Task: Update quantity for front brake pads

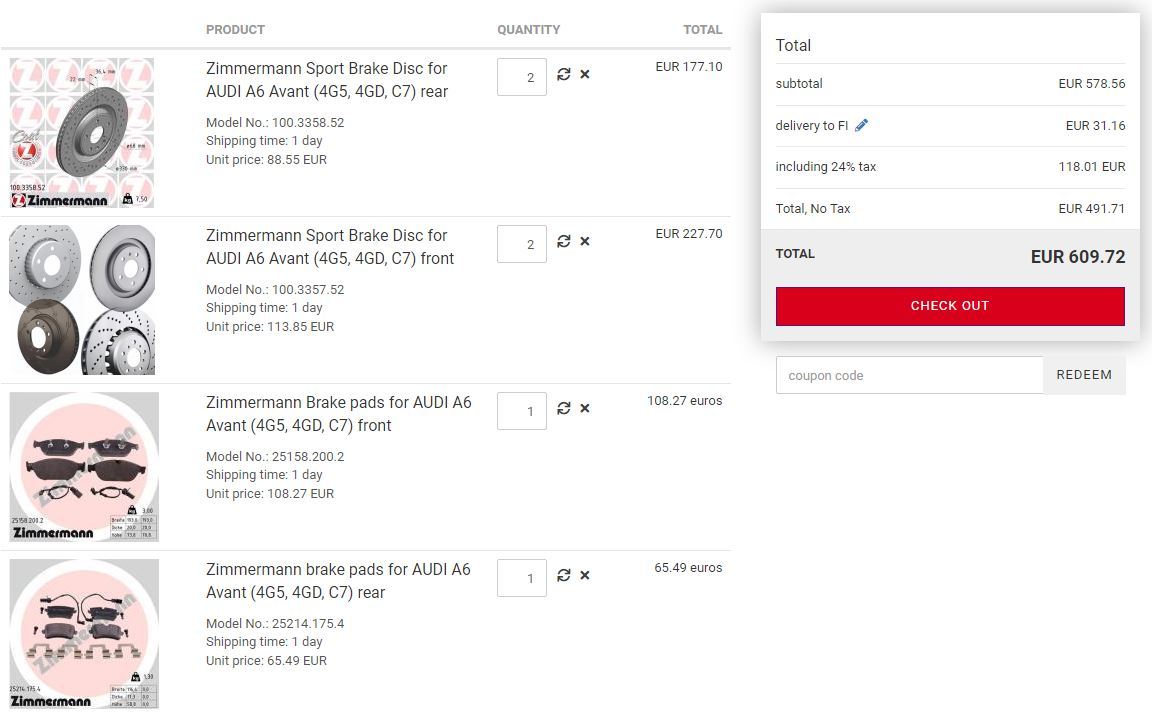Action: pyautogui.click(x=564, y=409)
